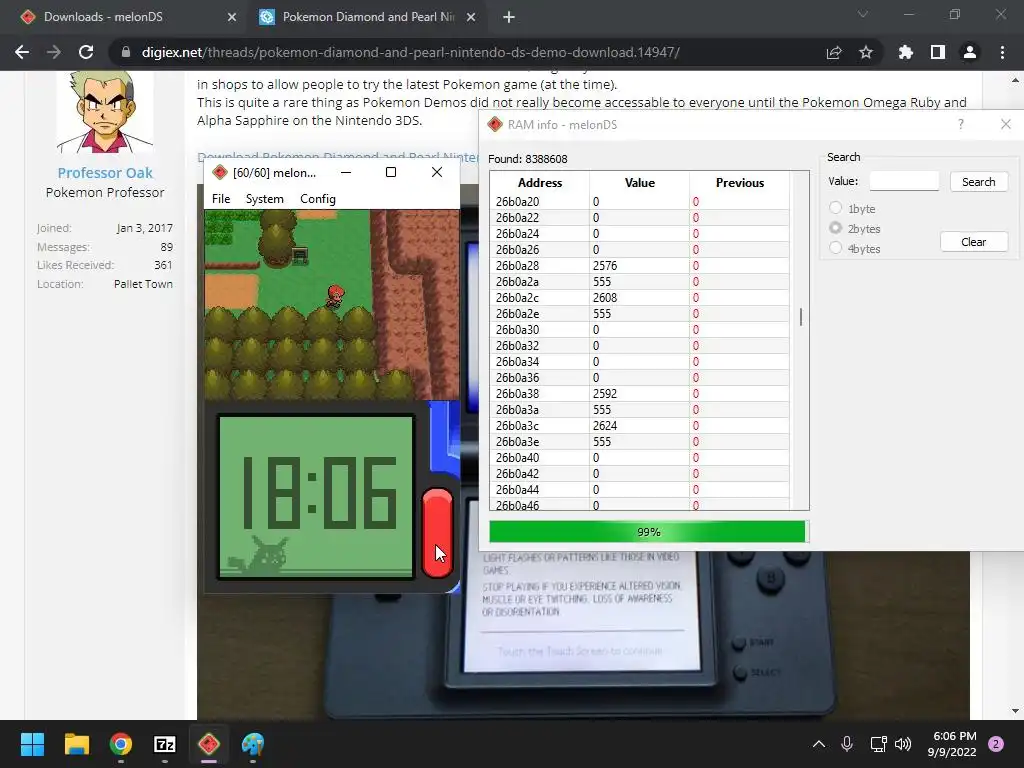1024x768 pixels.
Task: Click the RAM search 99% progress bar
Action: click(648, 532)
